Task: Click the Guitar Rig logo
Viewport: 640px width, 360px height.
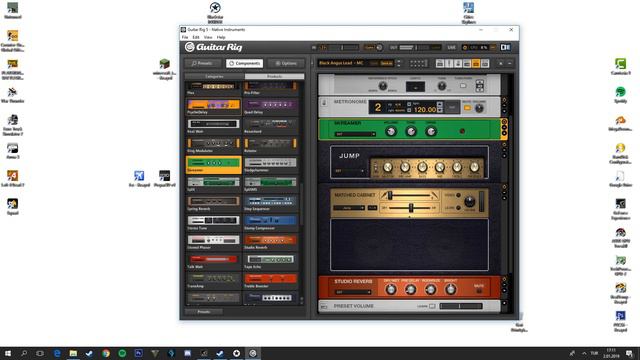Action: click(213, 47)
